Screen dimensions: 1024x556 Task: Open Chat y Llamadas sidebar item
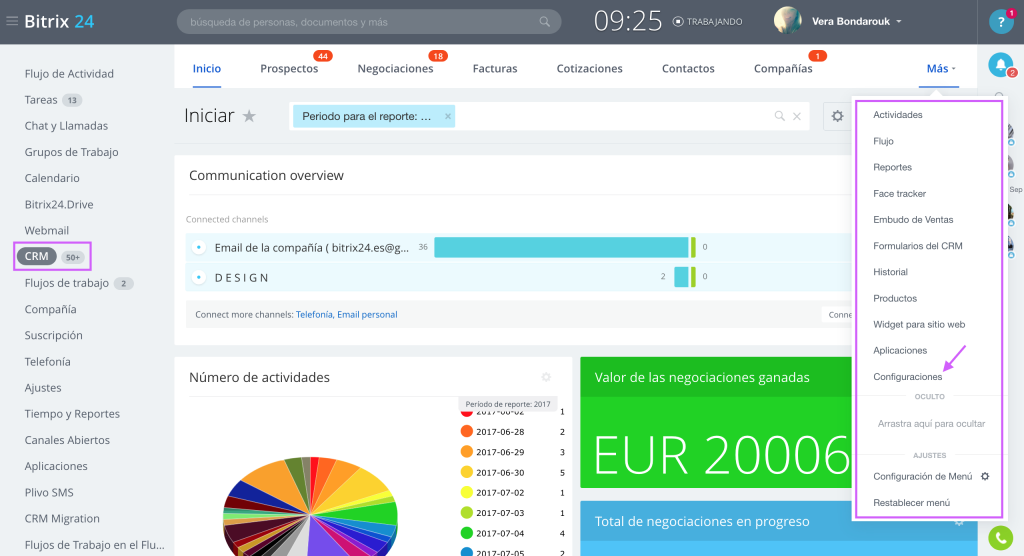(66, 126)
